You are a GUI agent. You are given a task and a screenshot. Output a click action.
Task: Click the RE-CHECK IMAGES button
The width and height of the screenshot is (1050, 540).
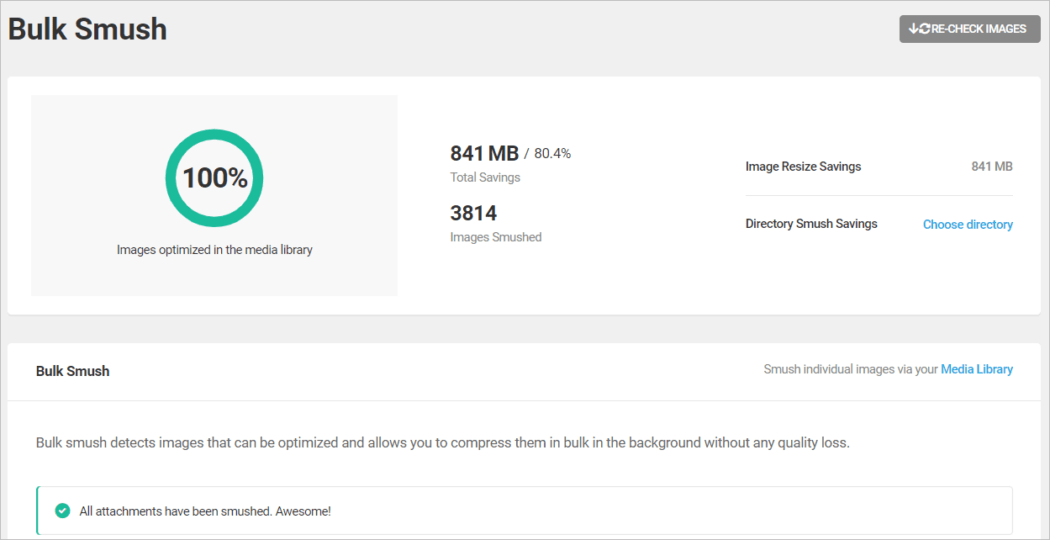point(969,29)
